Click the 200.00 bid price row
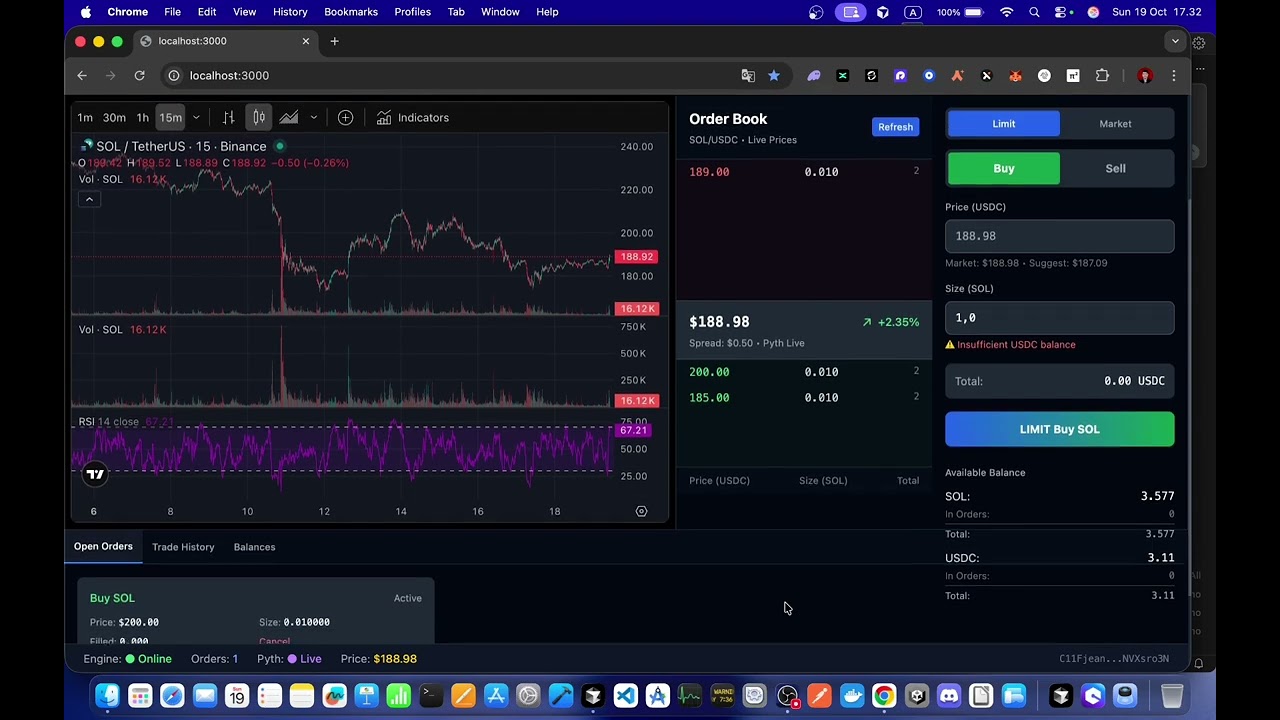 tap(804, 372)
